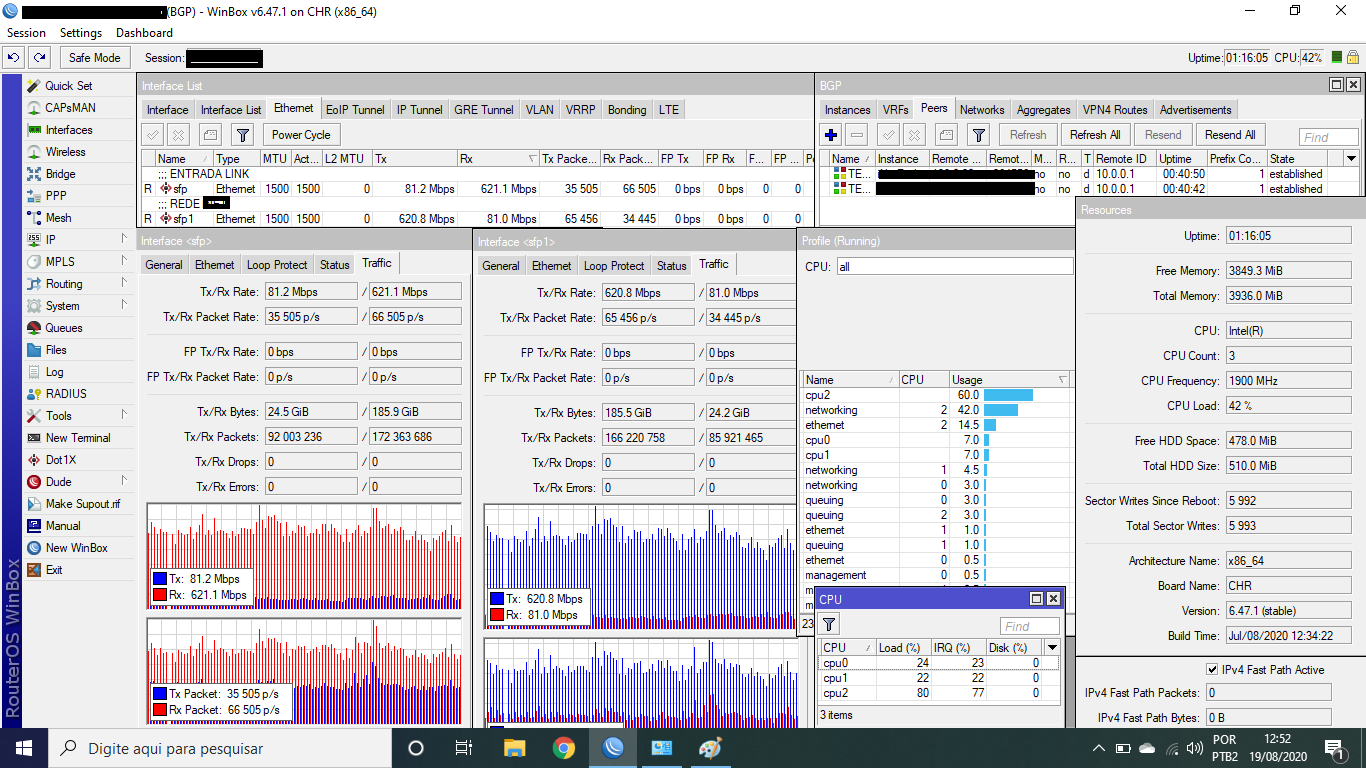Expand the Routing submenu arrow
Screen dimensions: 1366x768
124,283
